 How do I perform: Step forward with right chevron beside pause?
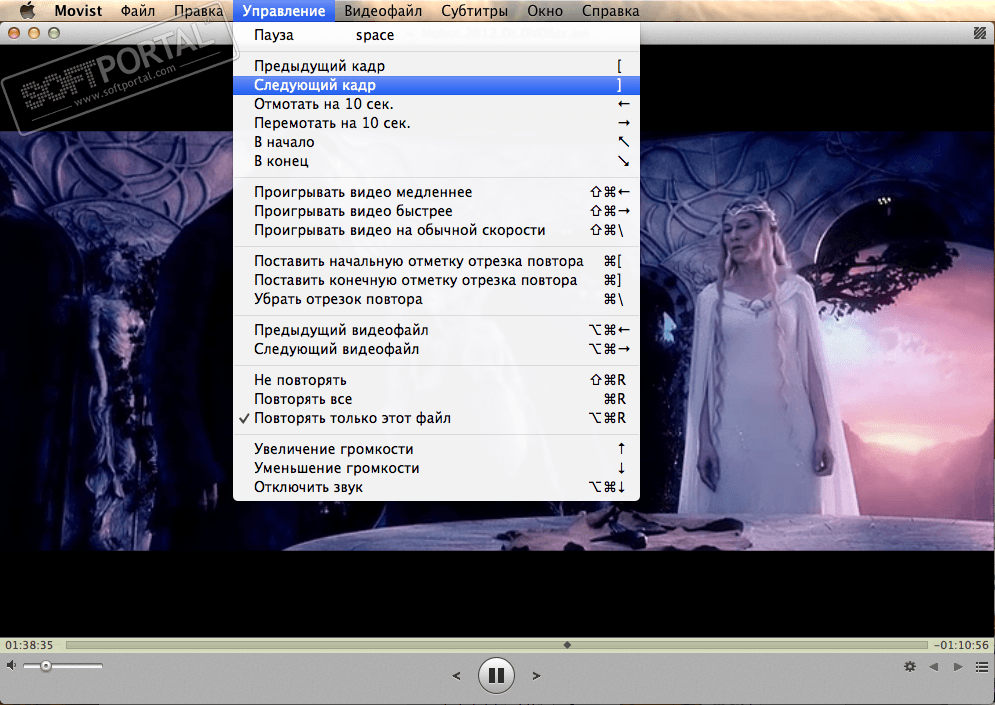click(x=536, y=676)
